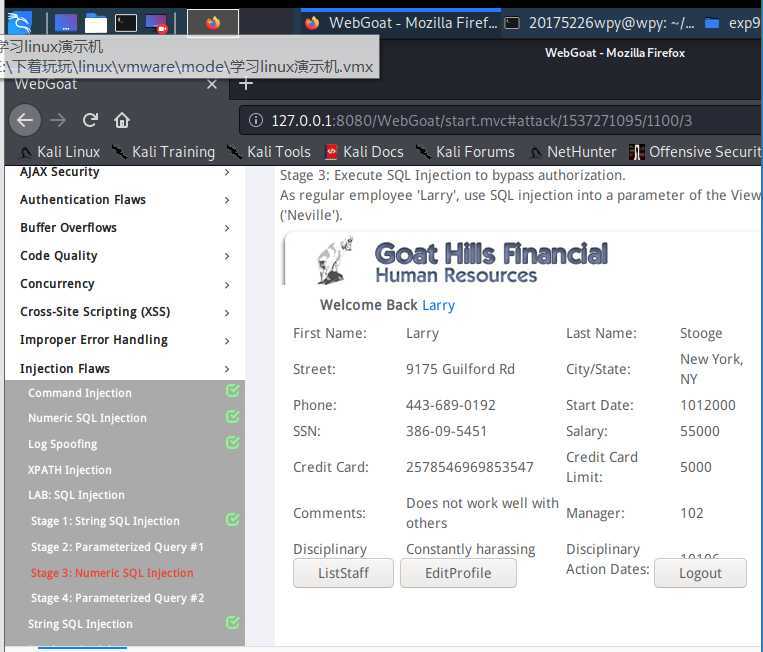Expand the AJAX Security chevron

(227, 172)
